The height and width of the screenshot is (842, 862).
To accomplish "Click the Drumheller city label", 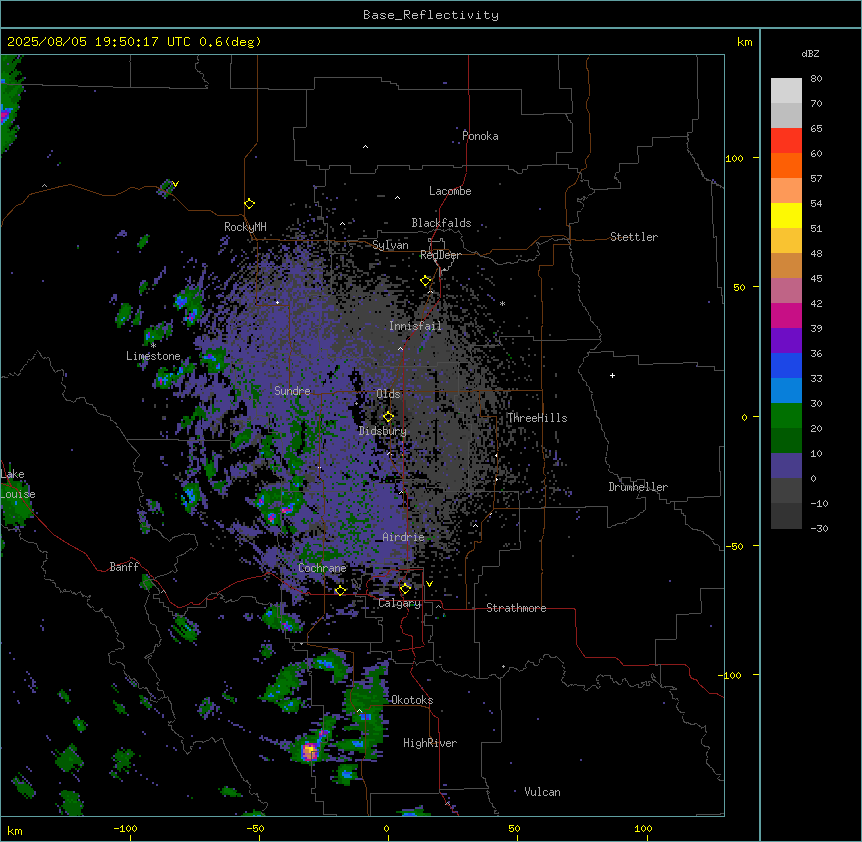I will pyautogui.click(x=638, y=487).
